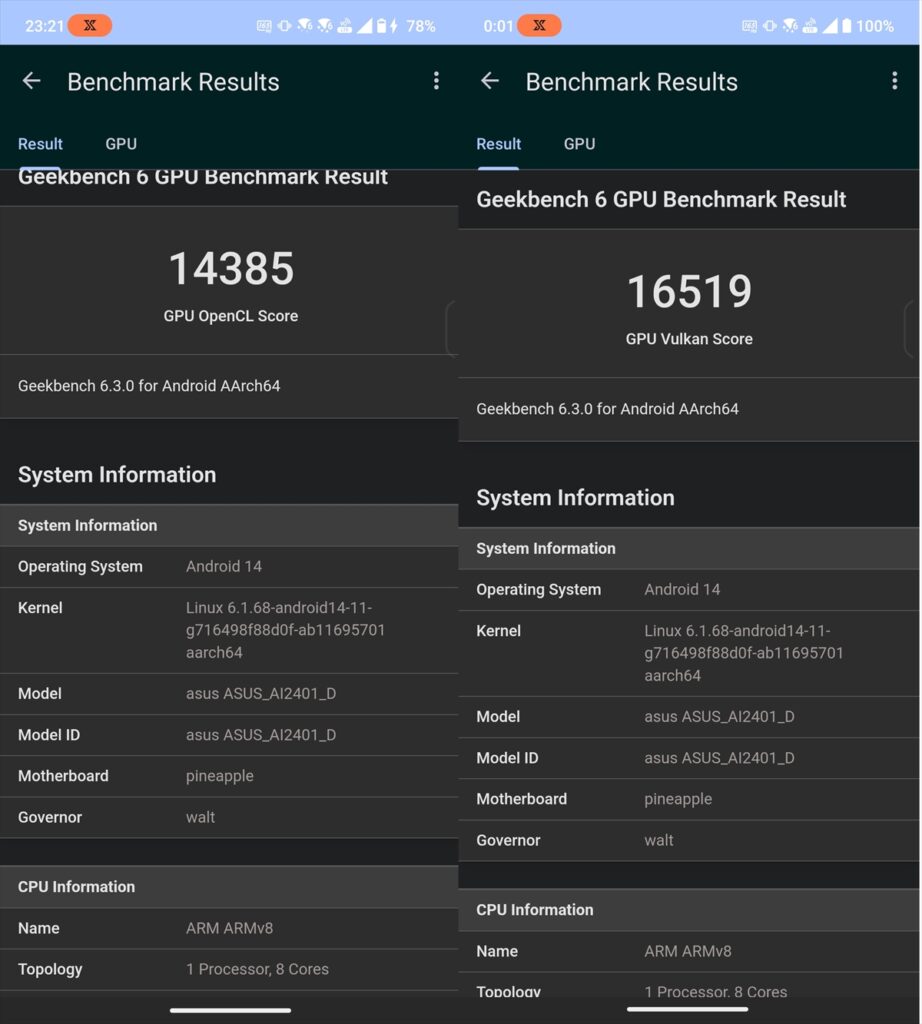The width and height of the screenshot is (922, 1024).
Task: Tap the X notification pill beside 0:01
Action: (539, 26)
